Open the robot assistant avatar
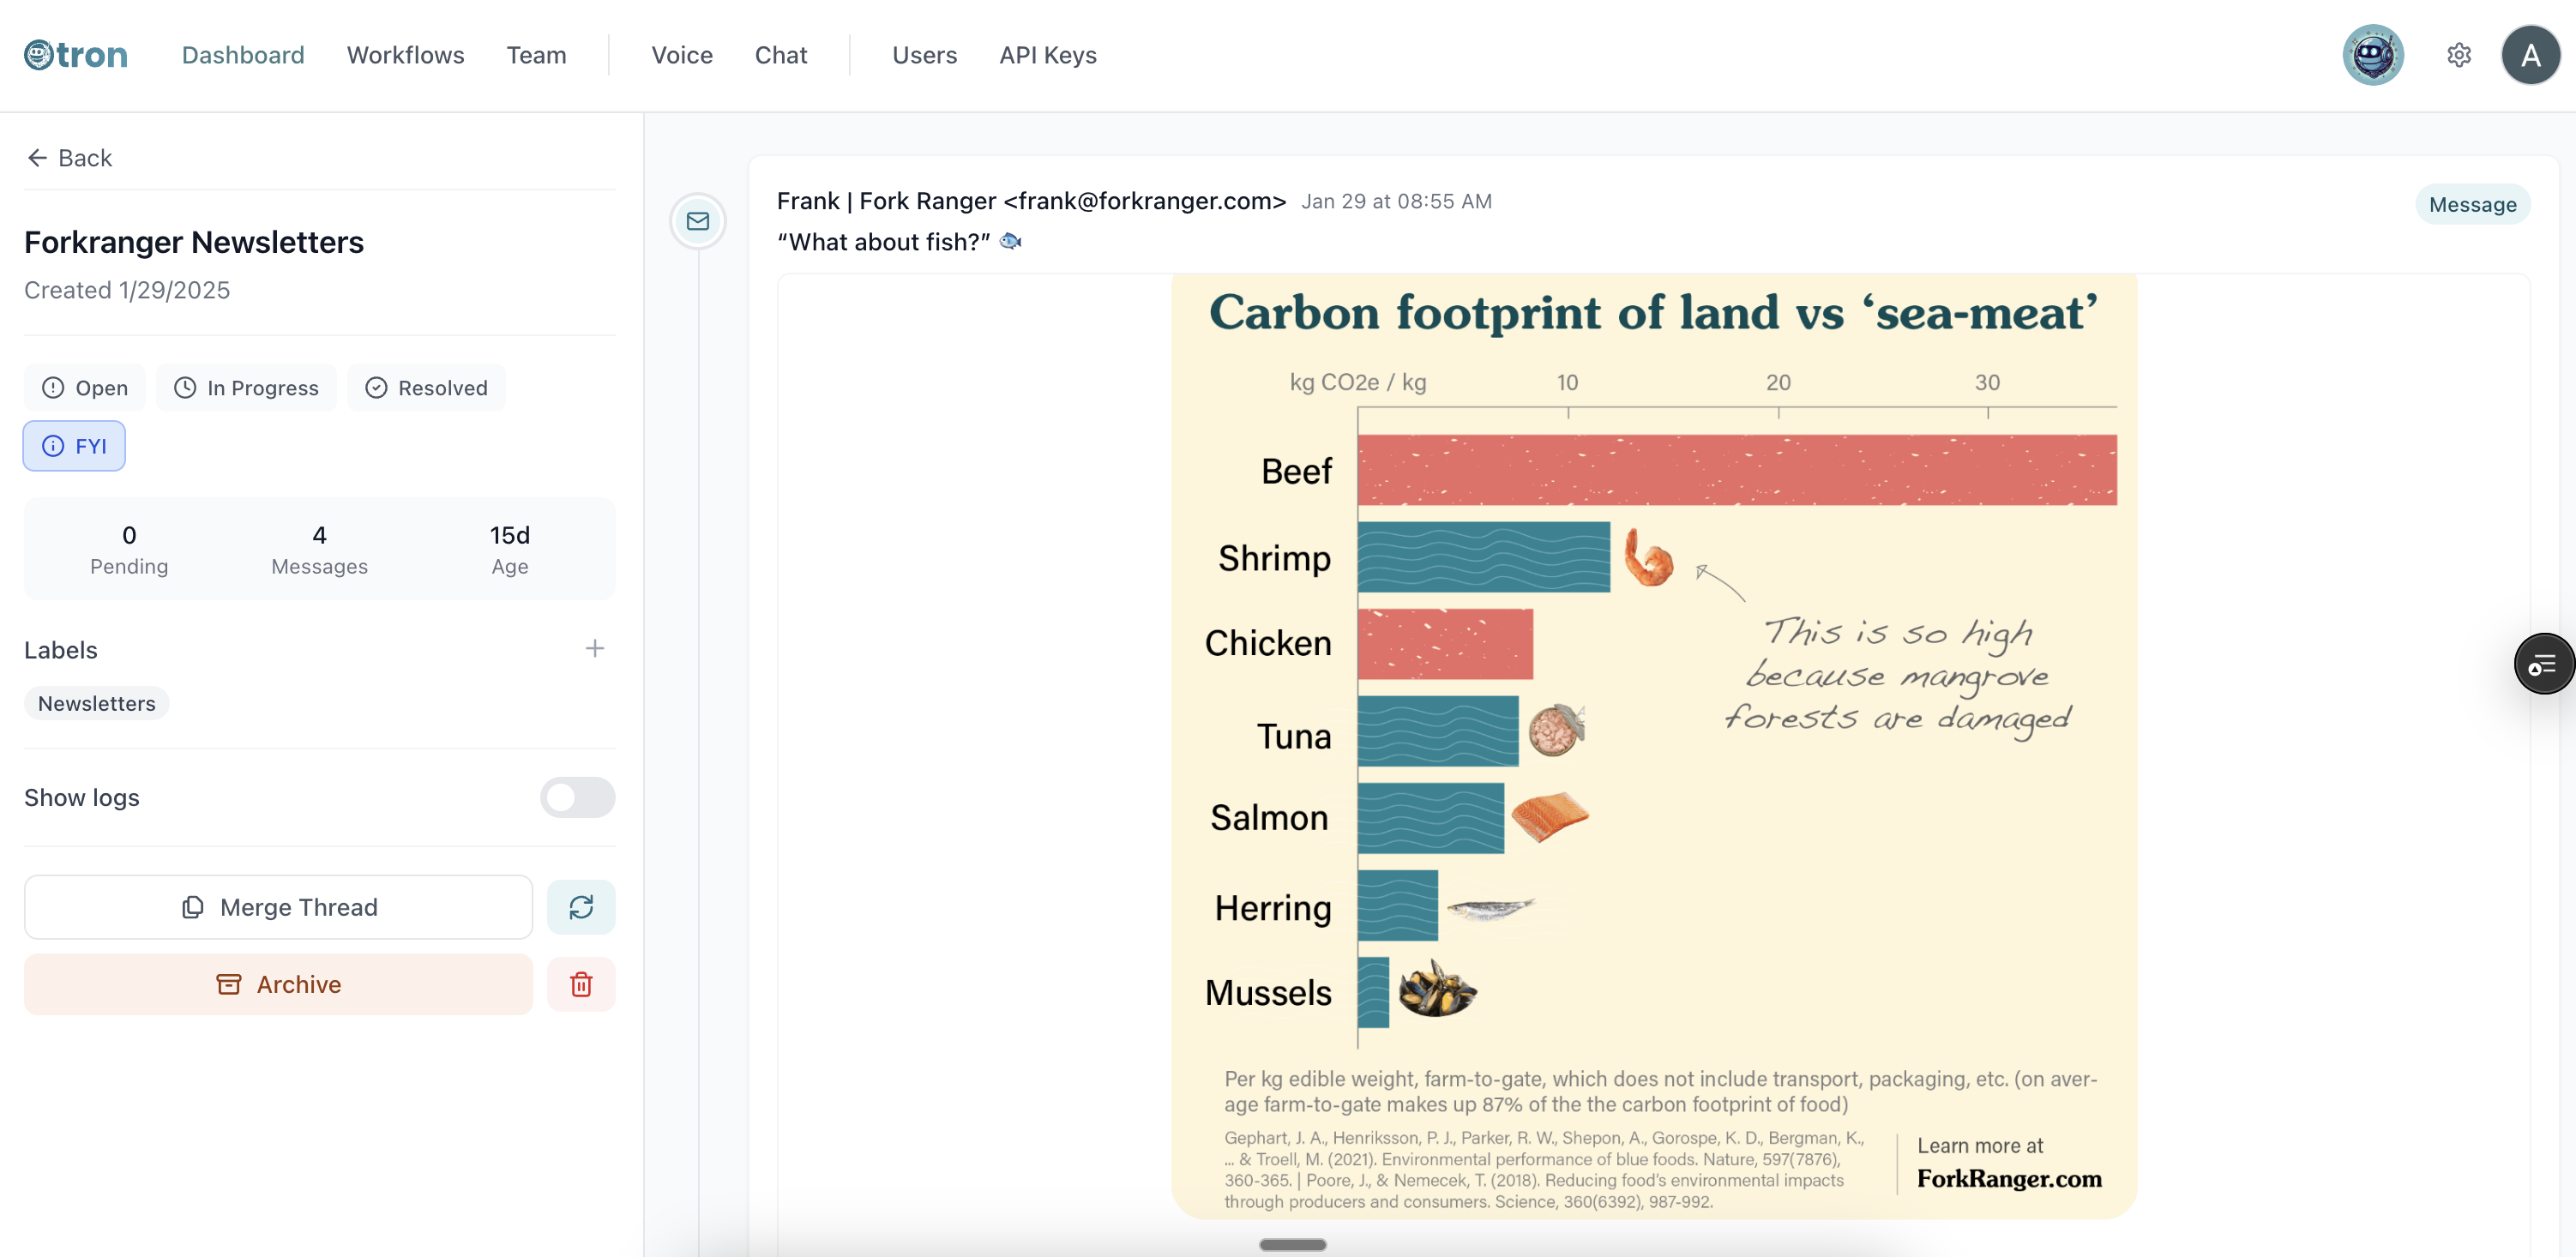2576x1257 pixels. click(2372, 55)
